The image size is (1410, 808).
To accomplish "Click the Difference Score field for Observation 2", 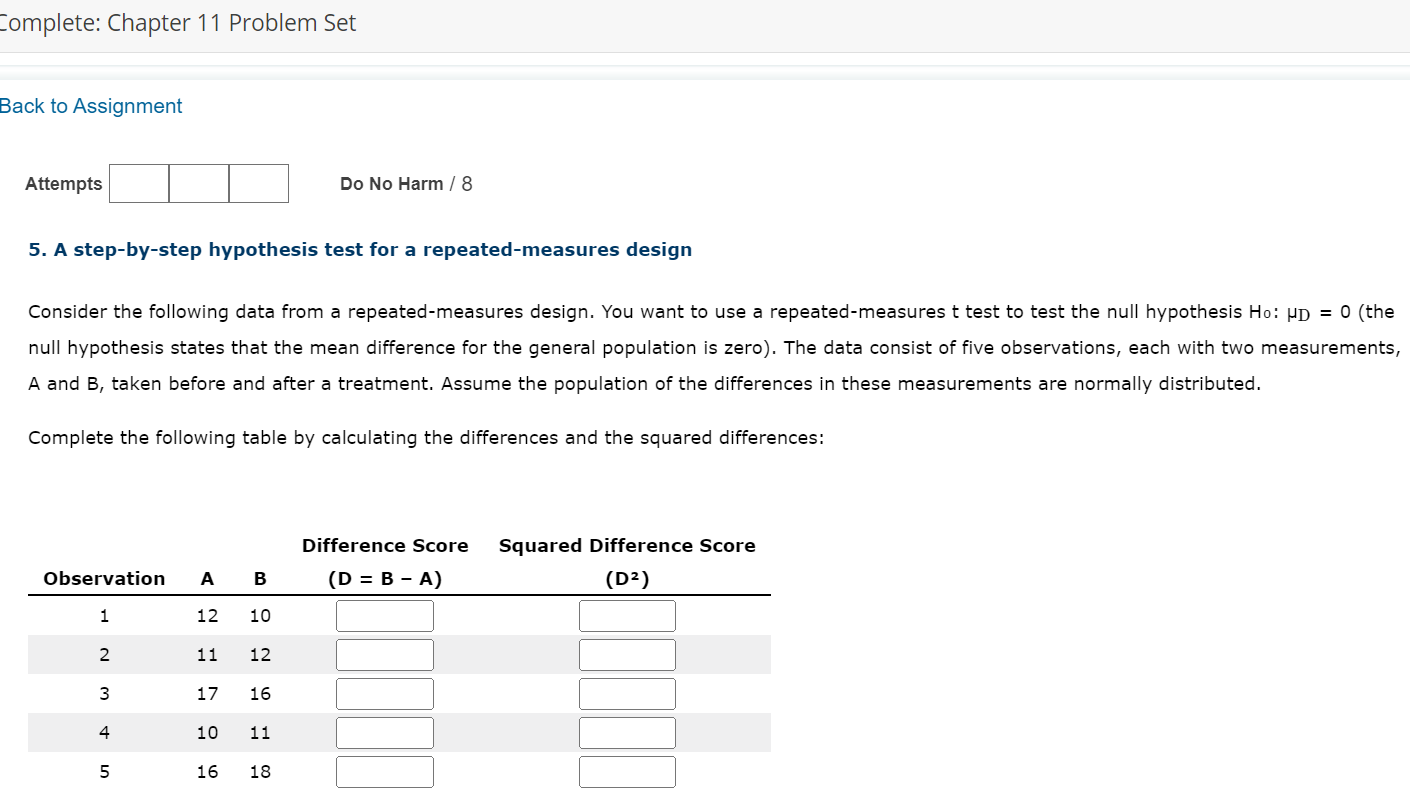I will [x=385, y=654].
